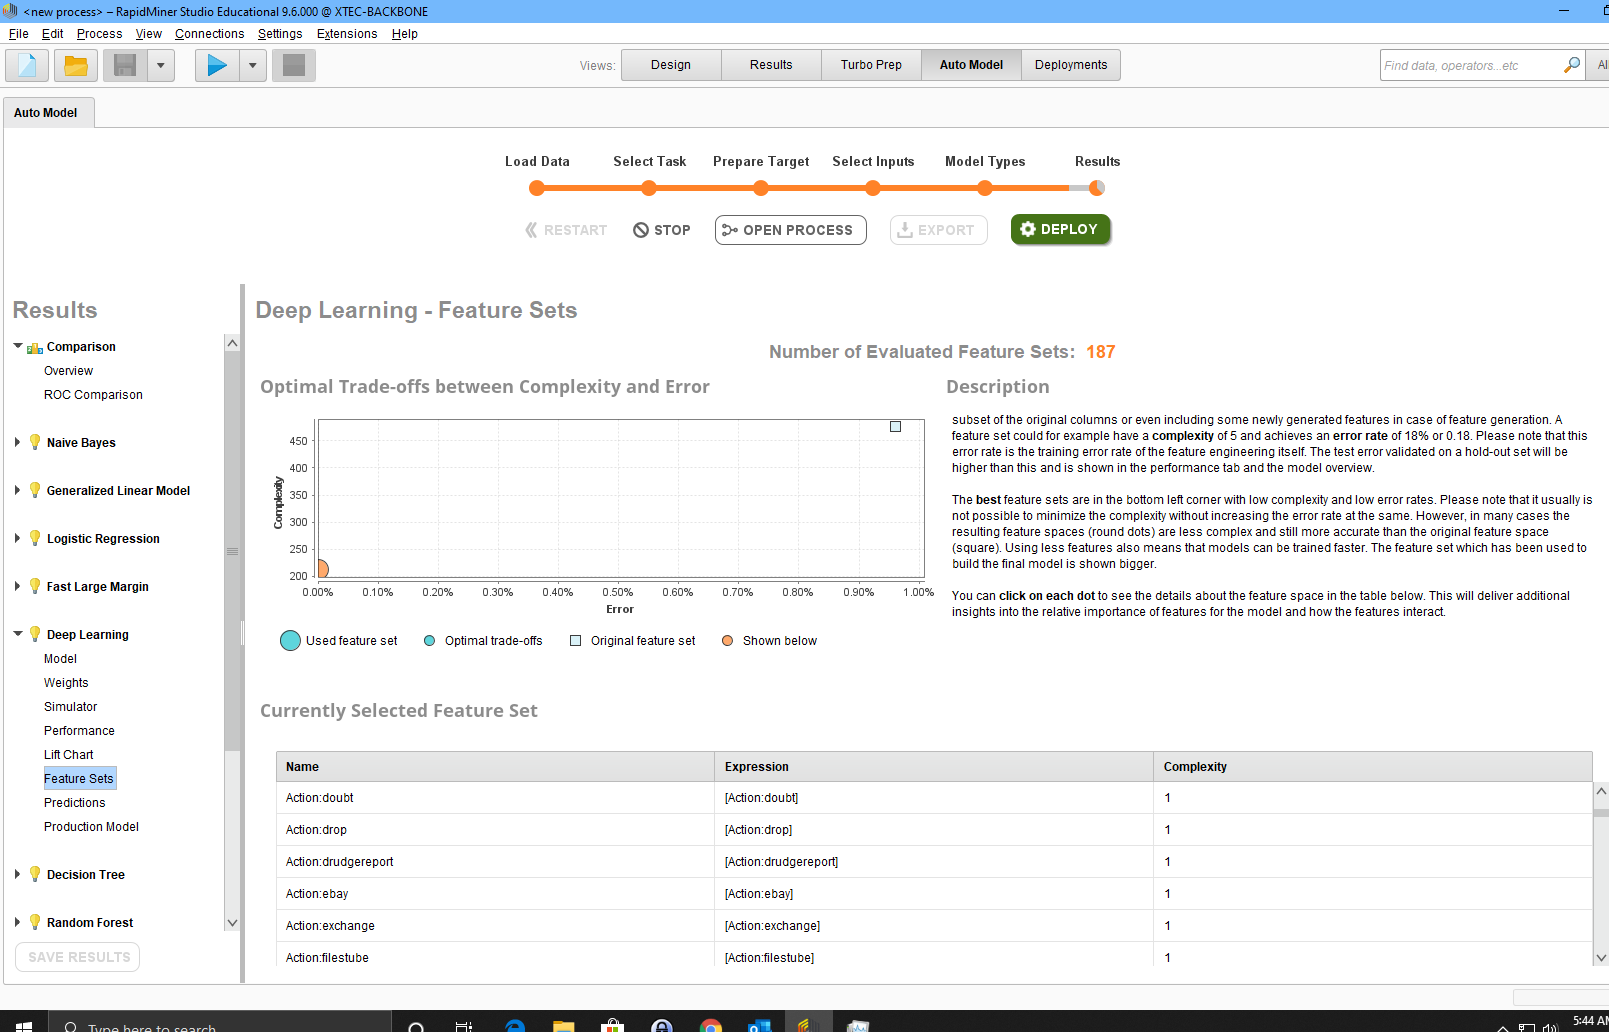The image size is (1609, 1032).
Task: Open the Process menu
Action: click(99, 34)
